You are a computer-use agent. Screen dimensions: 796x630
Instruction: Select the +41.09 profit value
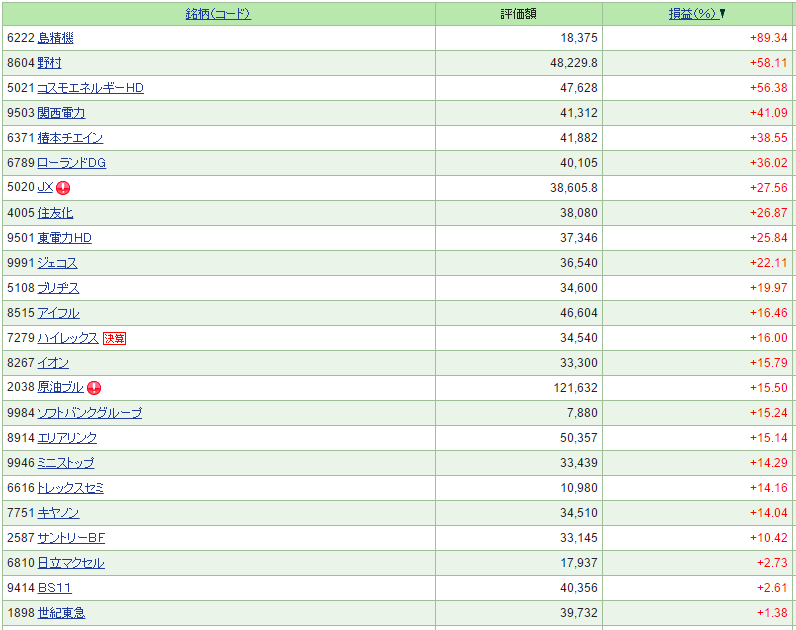[x=769, y=113]
